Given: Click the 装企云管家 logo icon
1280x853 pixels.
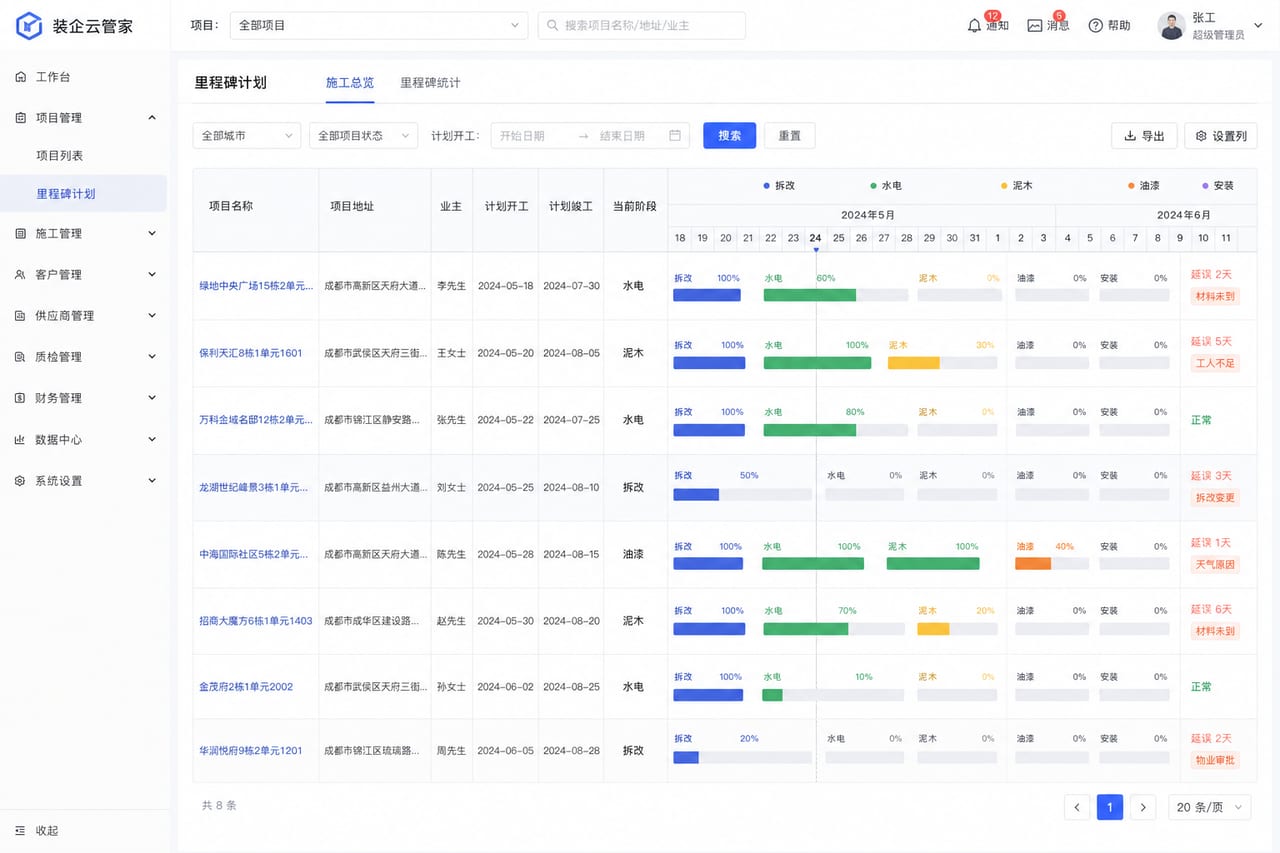Looking at the screenshot, I should coord(29,26).
